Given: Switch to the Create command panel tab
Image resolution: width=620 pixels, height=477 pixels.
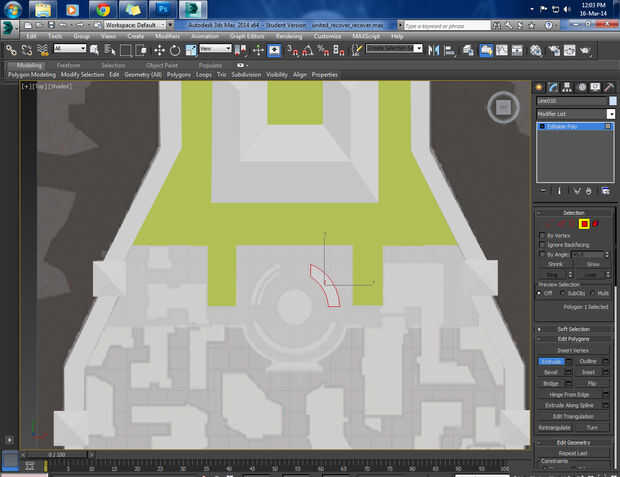Looking at the screenshot, I should tap(539, 87).
